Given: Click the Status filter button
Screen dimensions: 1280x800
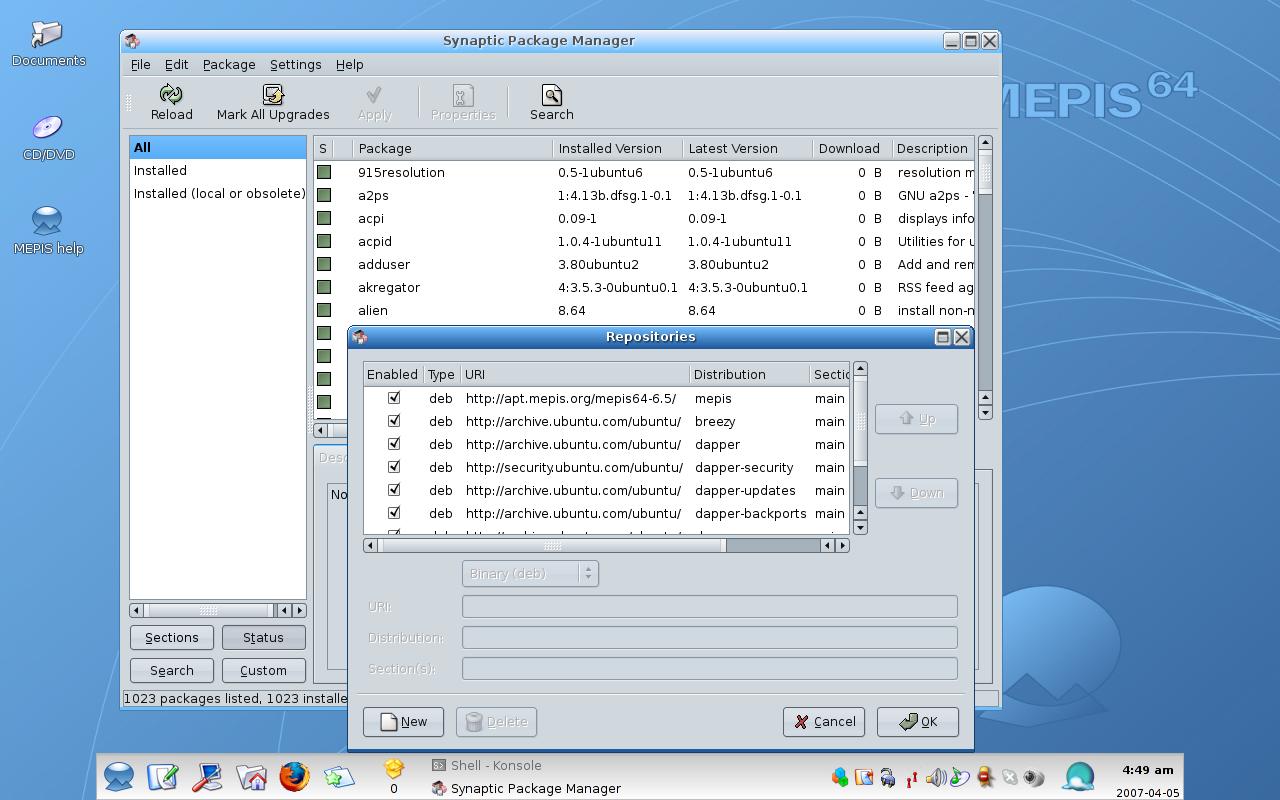Looking at the screenshot, I should pyautogui.click(x=263, y=638).
